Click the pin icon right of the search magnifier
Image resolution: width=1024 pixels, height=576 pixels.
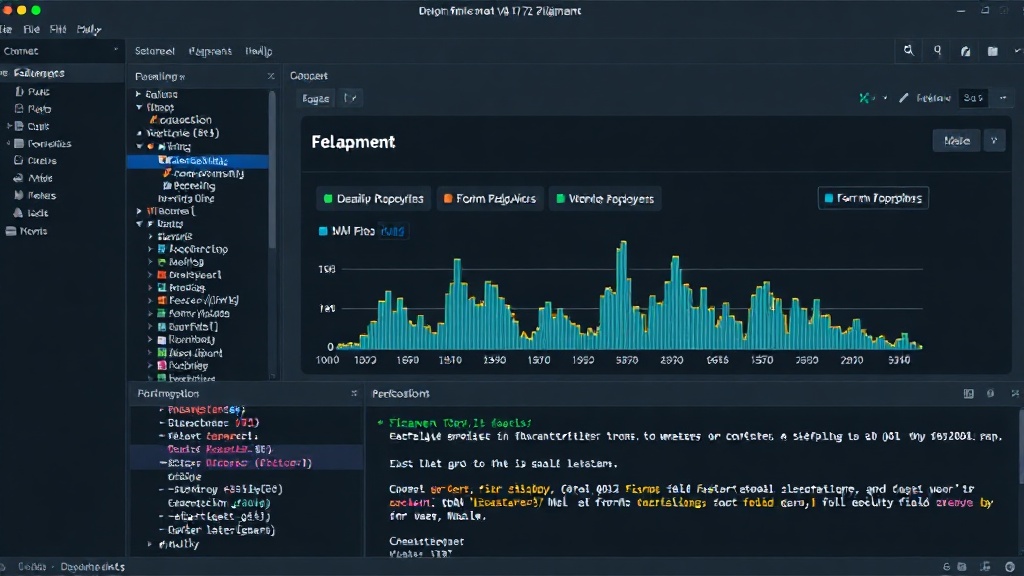[938, 50]
